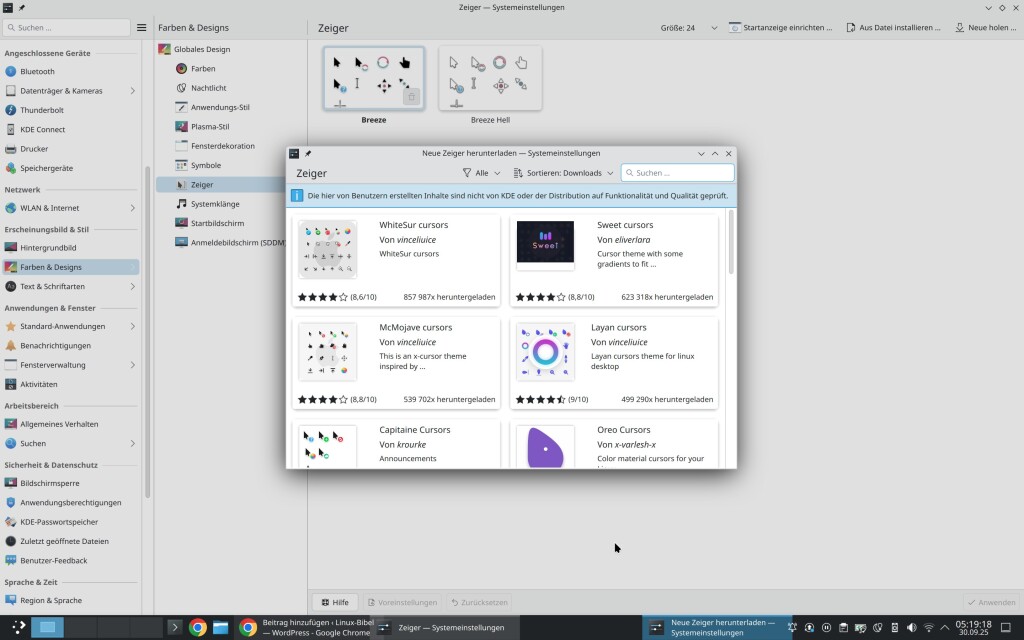The width and height of the screenshot is (1024, 640).
Task: Click Startanzeige einrichten button
Action: (x=781, y=27)
